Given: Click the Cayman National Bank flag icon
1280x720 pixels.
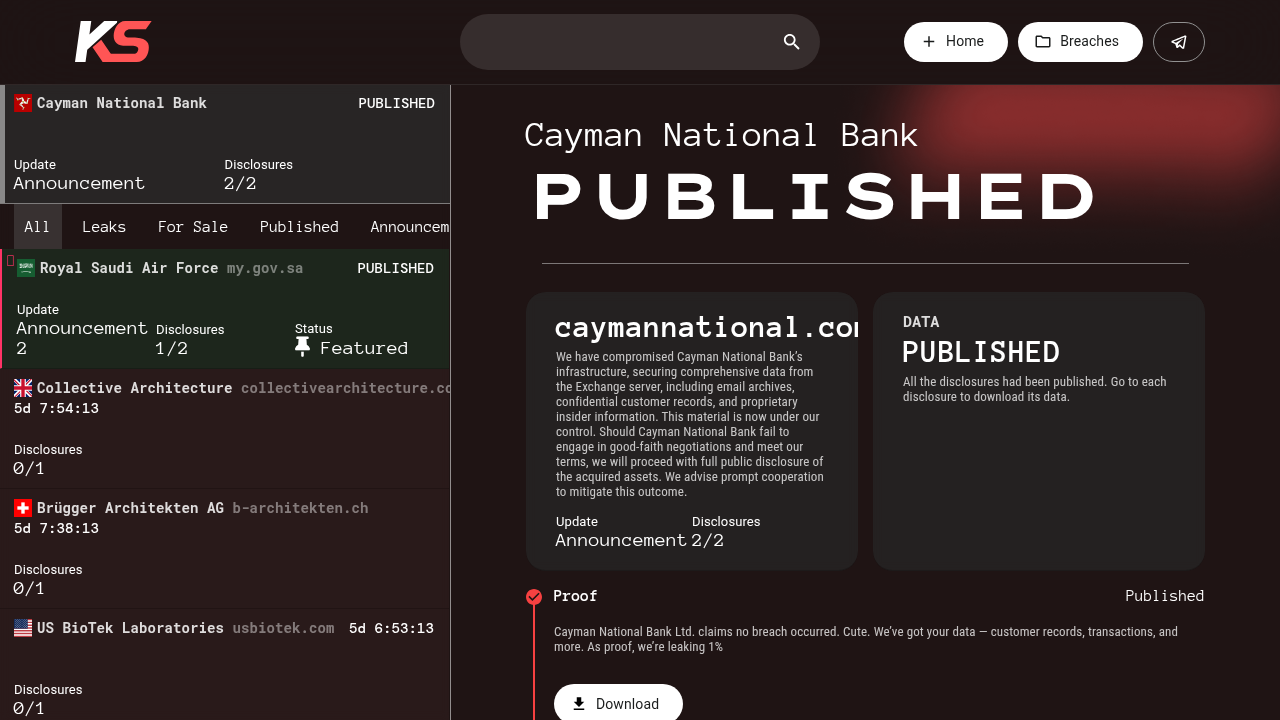Looking at the screenshot, I should click(23, 103).
